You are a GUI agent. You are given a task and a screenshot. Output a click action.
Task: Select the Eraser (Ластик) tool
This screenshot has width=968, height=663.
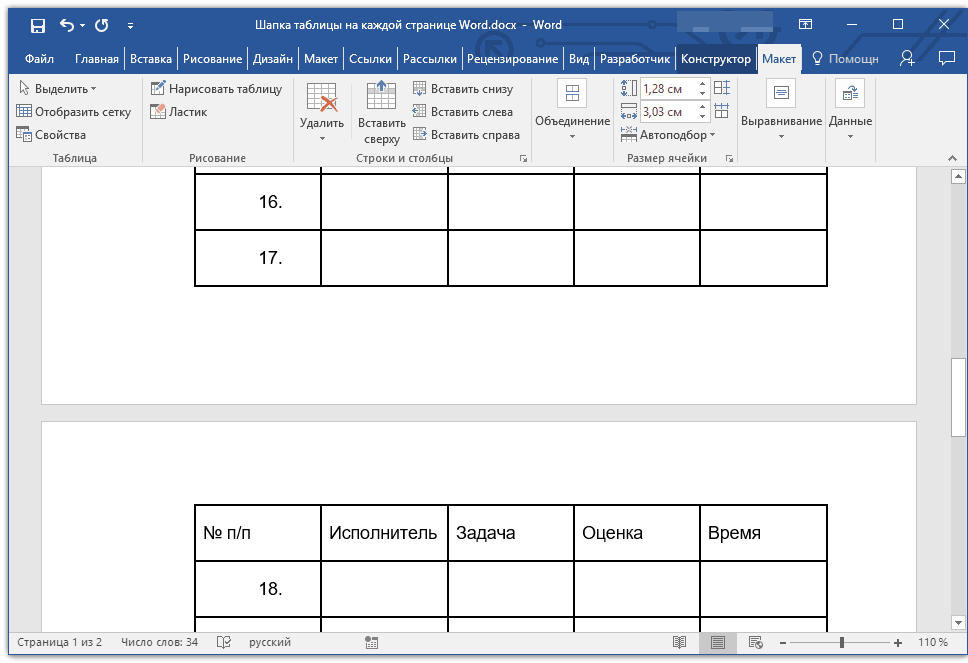(179, 112)
